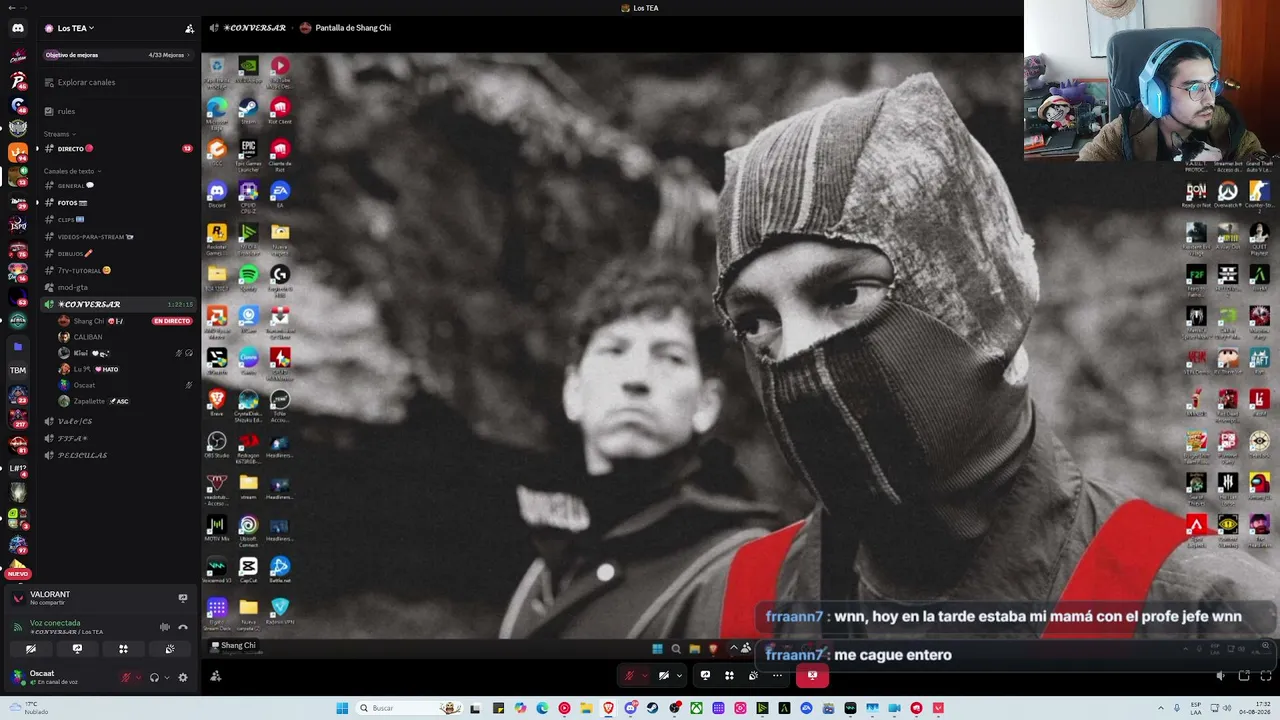
Task: Click the taskbar Buscar search box
Action: pos(409,708)
